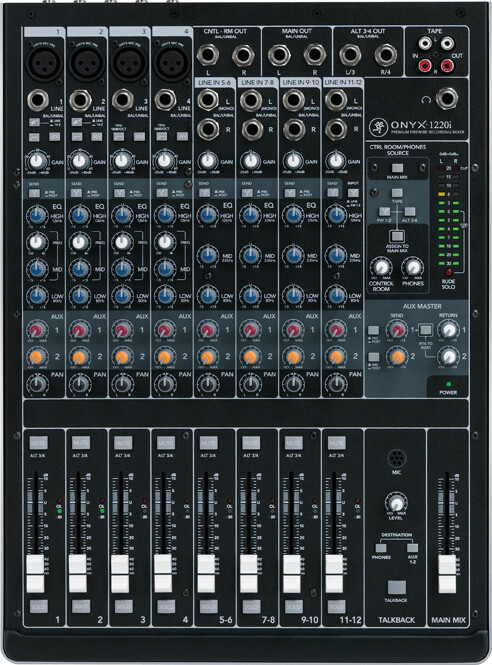Click the talkback LEVEL knob
This screenshot has width=492, height=665.
click(396, 504)
